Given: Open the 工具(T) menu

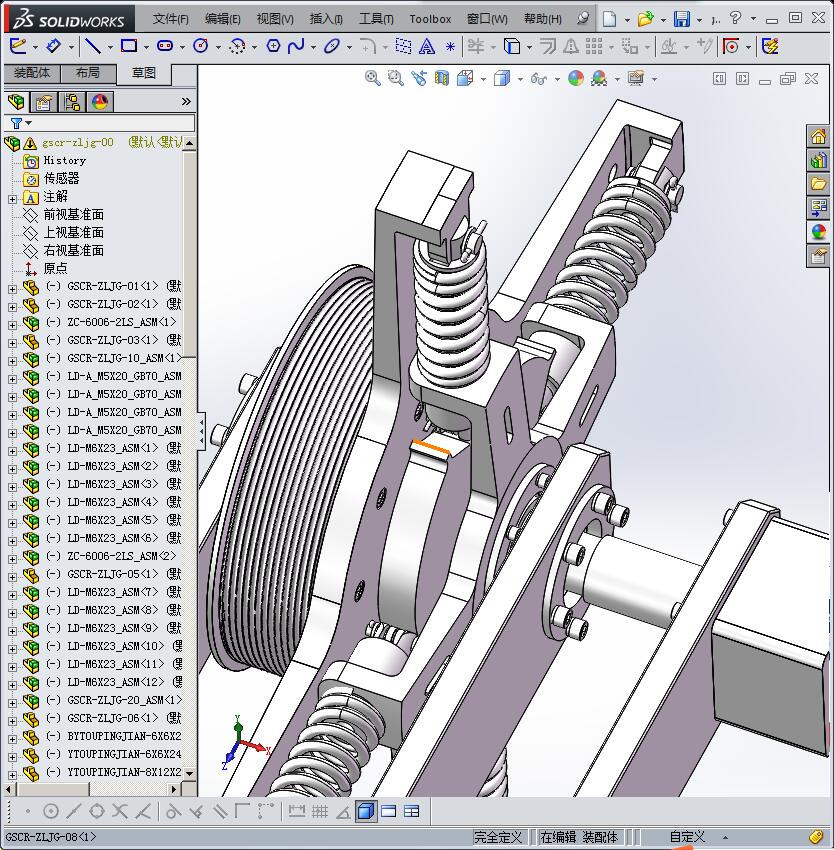Looking at the screenshot, I should pos(376,19).
